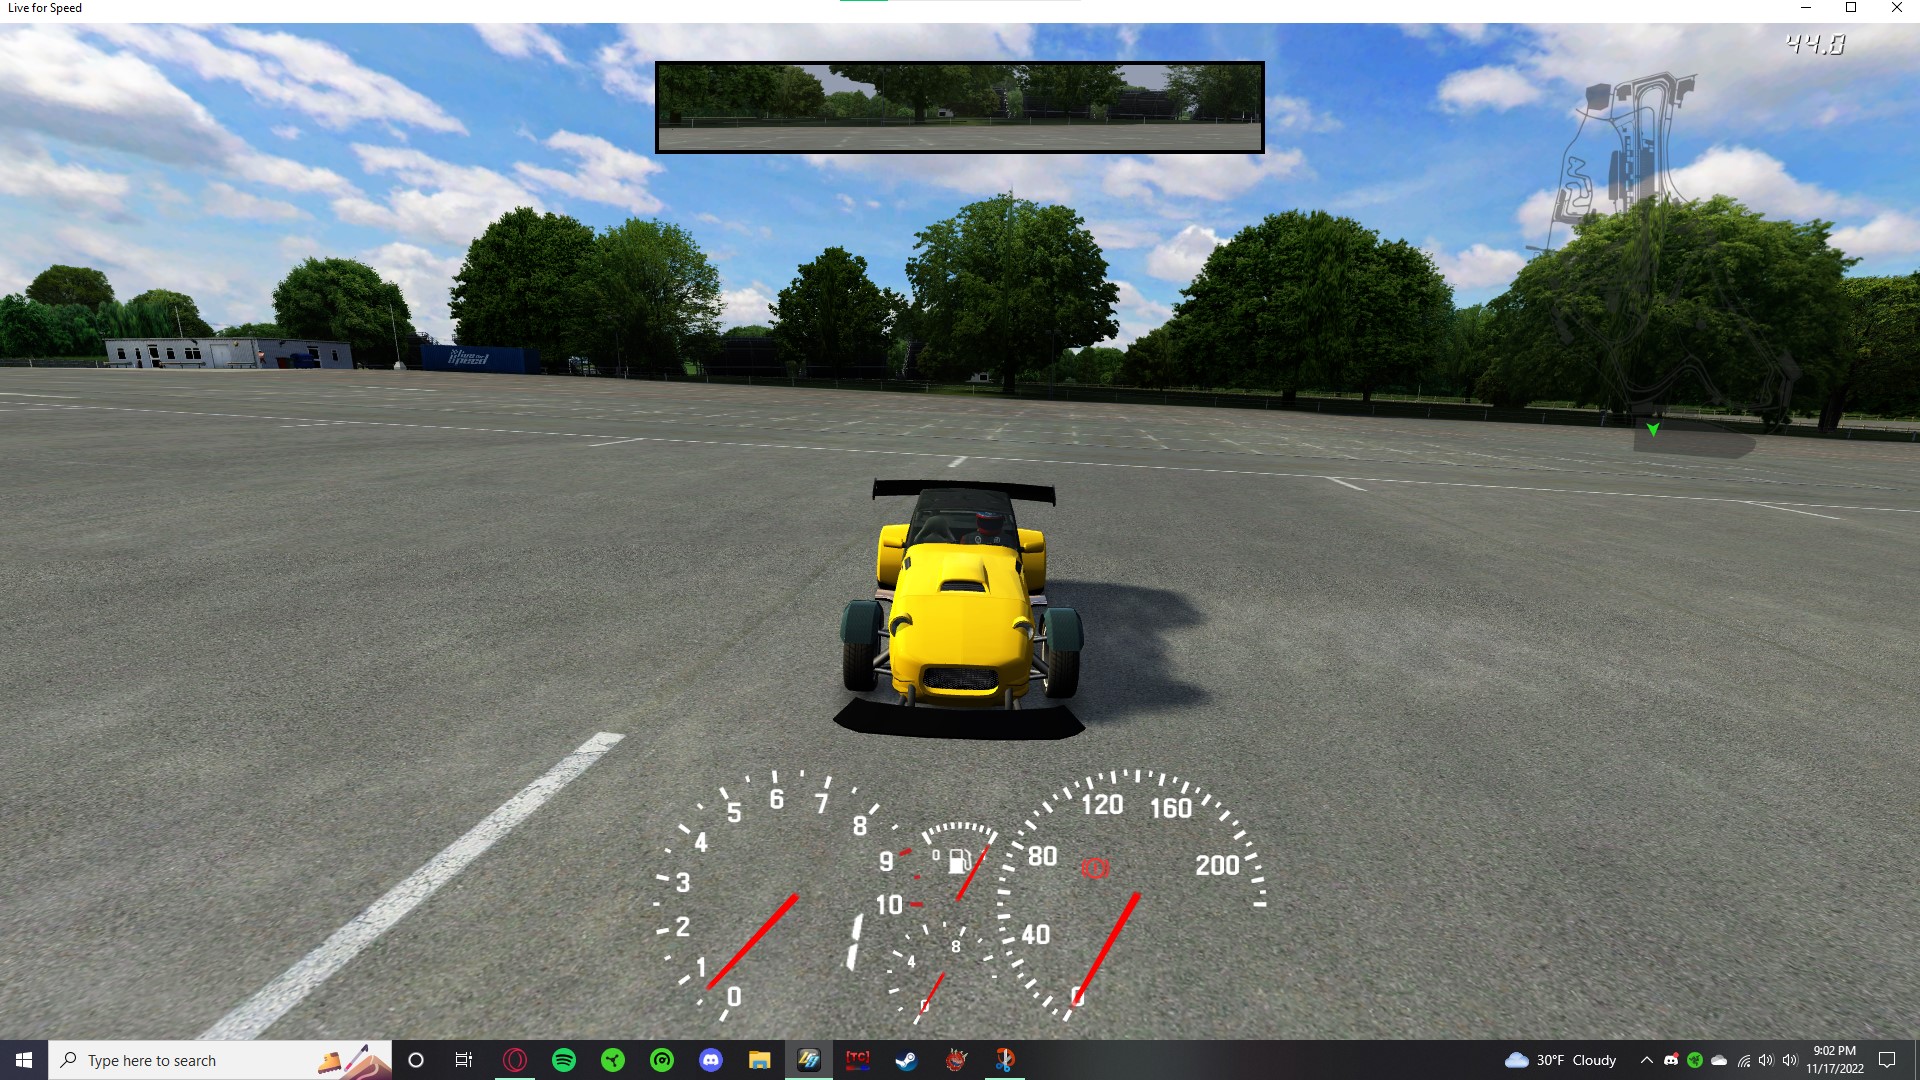Open the red TC taskbar application
This screenshot has width=1920, height=1080.
point(858,1060)
